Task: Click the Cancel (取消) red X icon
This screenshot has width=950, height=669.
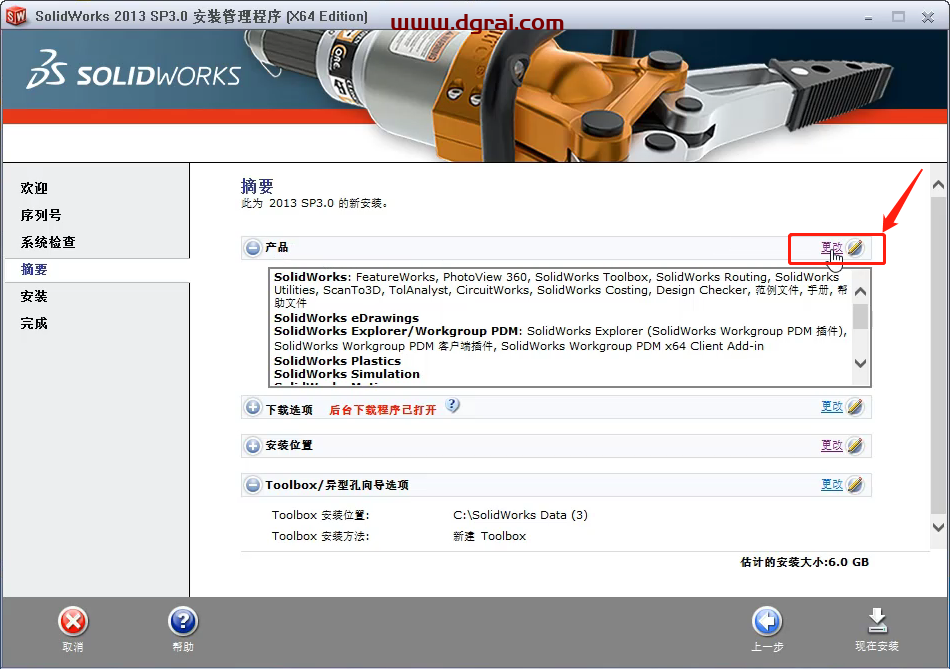Action: (73, 621)
